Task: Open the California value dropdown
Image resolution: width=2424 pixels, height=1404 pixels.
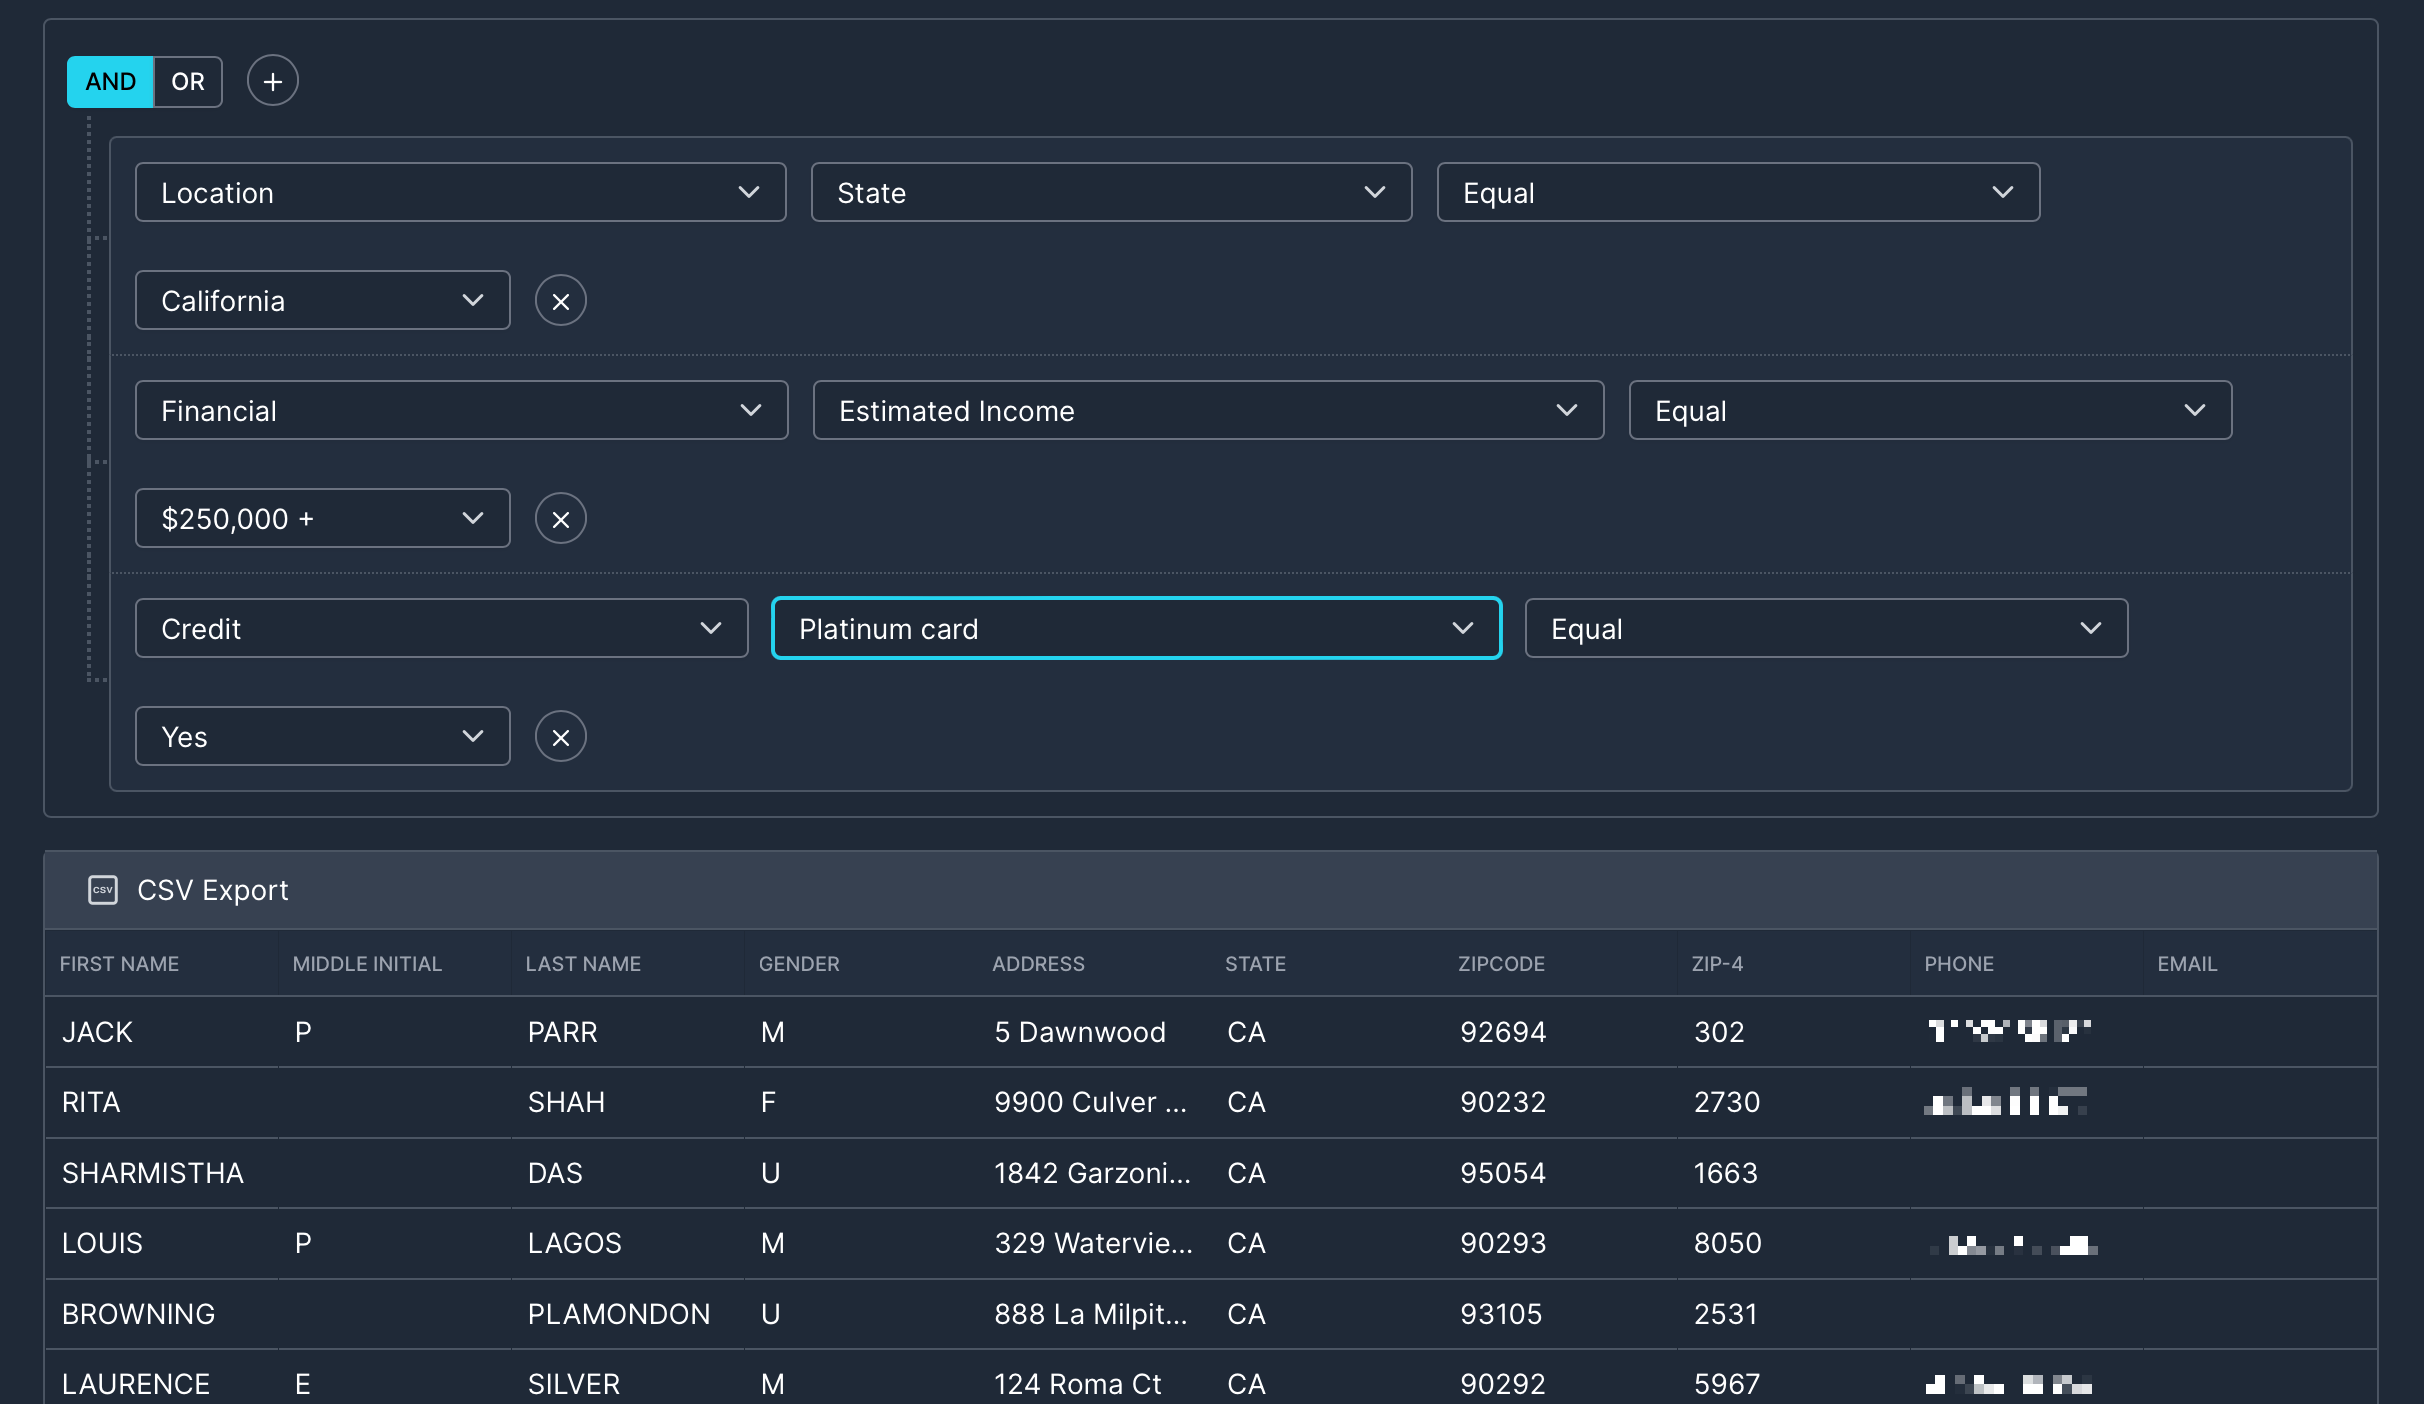Action: [322, 300]
